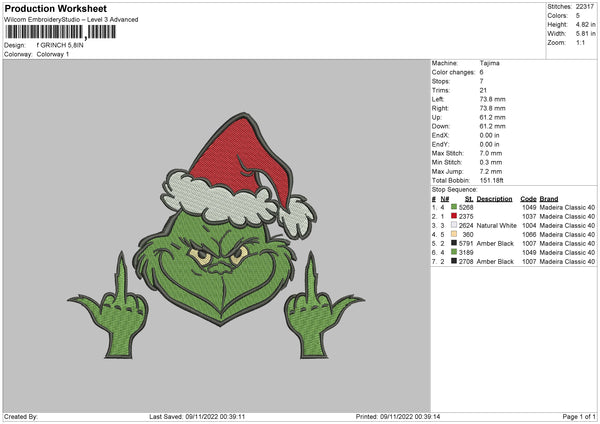
Task: Select the Colorway 1 value
Action: (x=53, y=54)
